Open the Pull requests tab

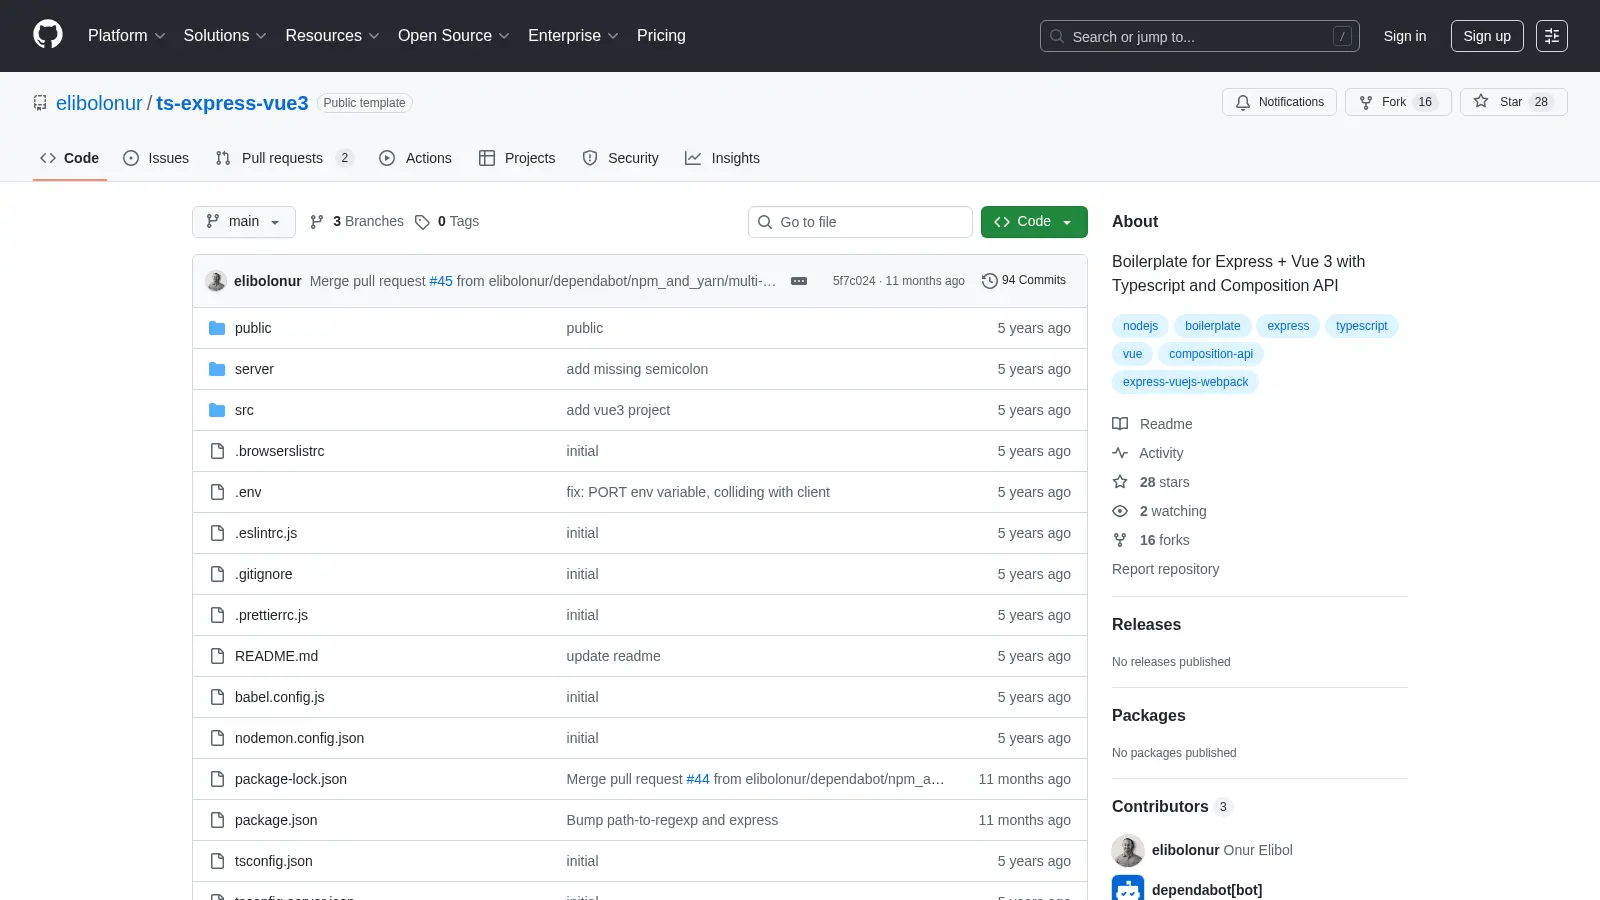tap(285, 158)
